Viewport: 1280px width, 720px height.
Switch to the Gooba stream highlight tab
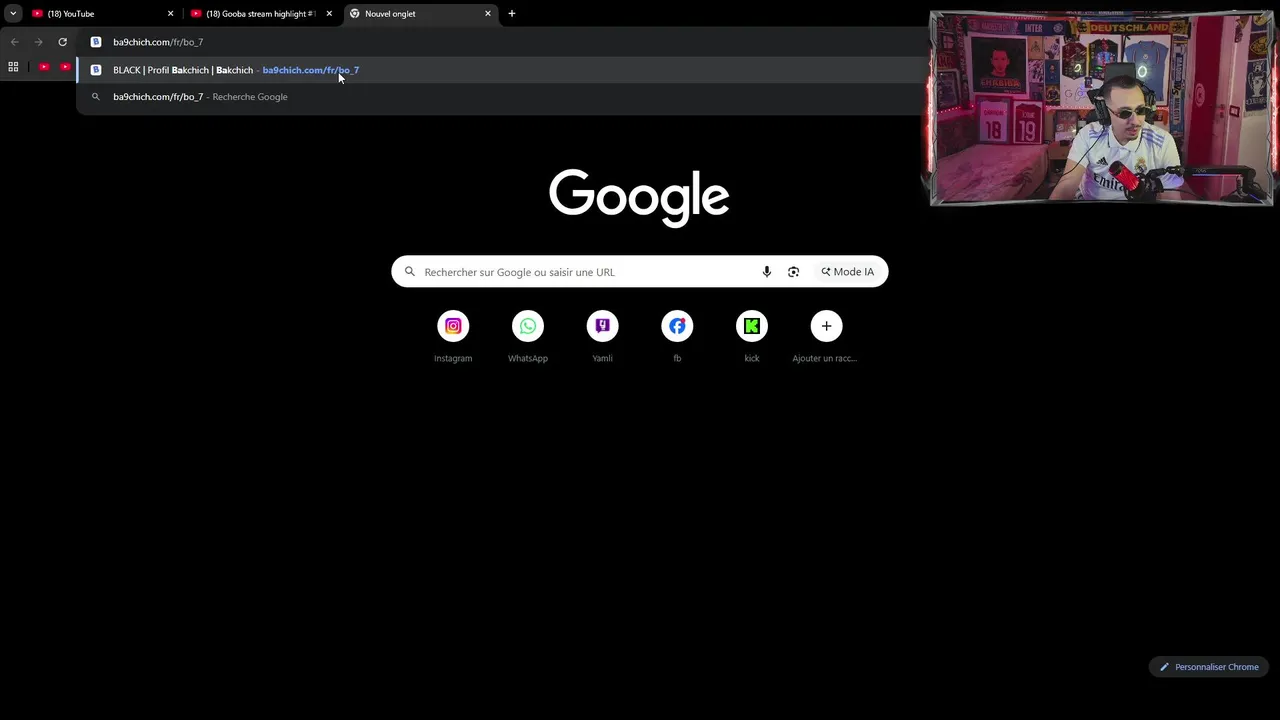point(261,14)
